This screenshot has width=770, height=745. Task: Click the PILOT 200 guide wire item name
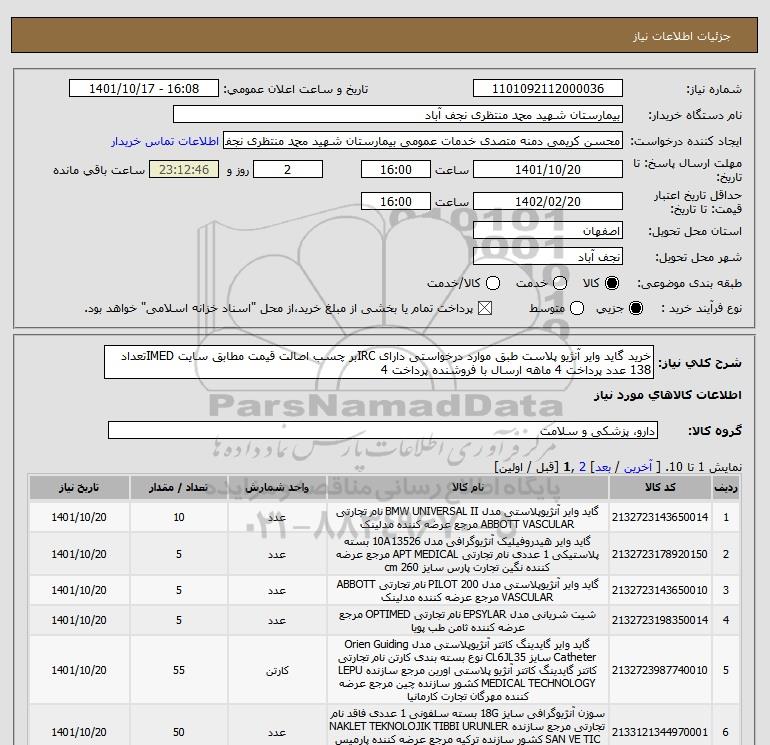pos(468,590)
